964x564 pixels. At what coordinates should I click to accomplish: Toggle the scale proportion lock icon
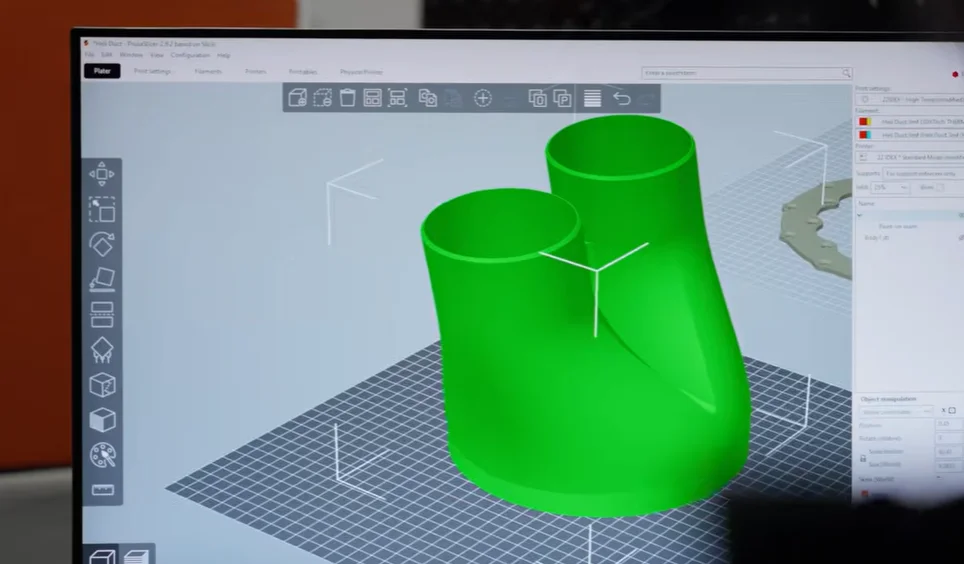coord(863,458)
